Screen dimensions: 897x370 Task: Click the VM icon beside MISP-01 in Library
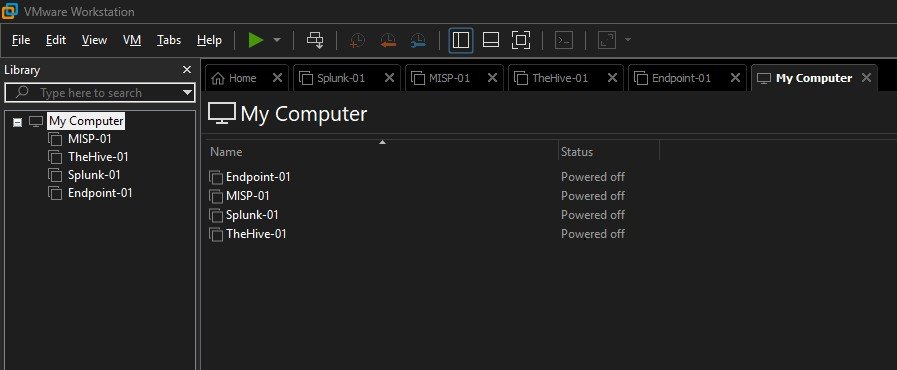[x=55, y=140]
